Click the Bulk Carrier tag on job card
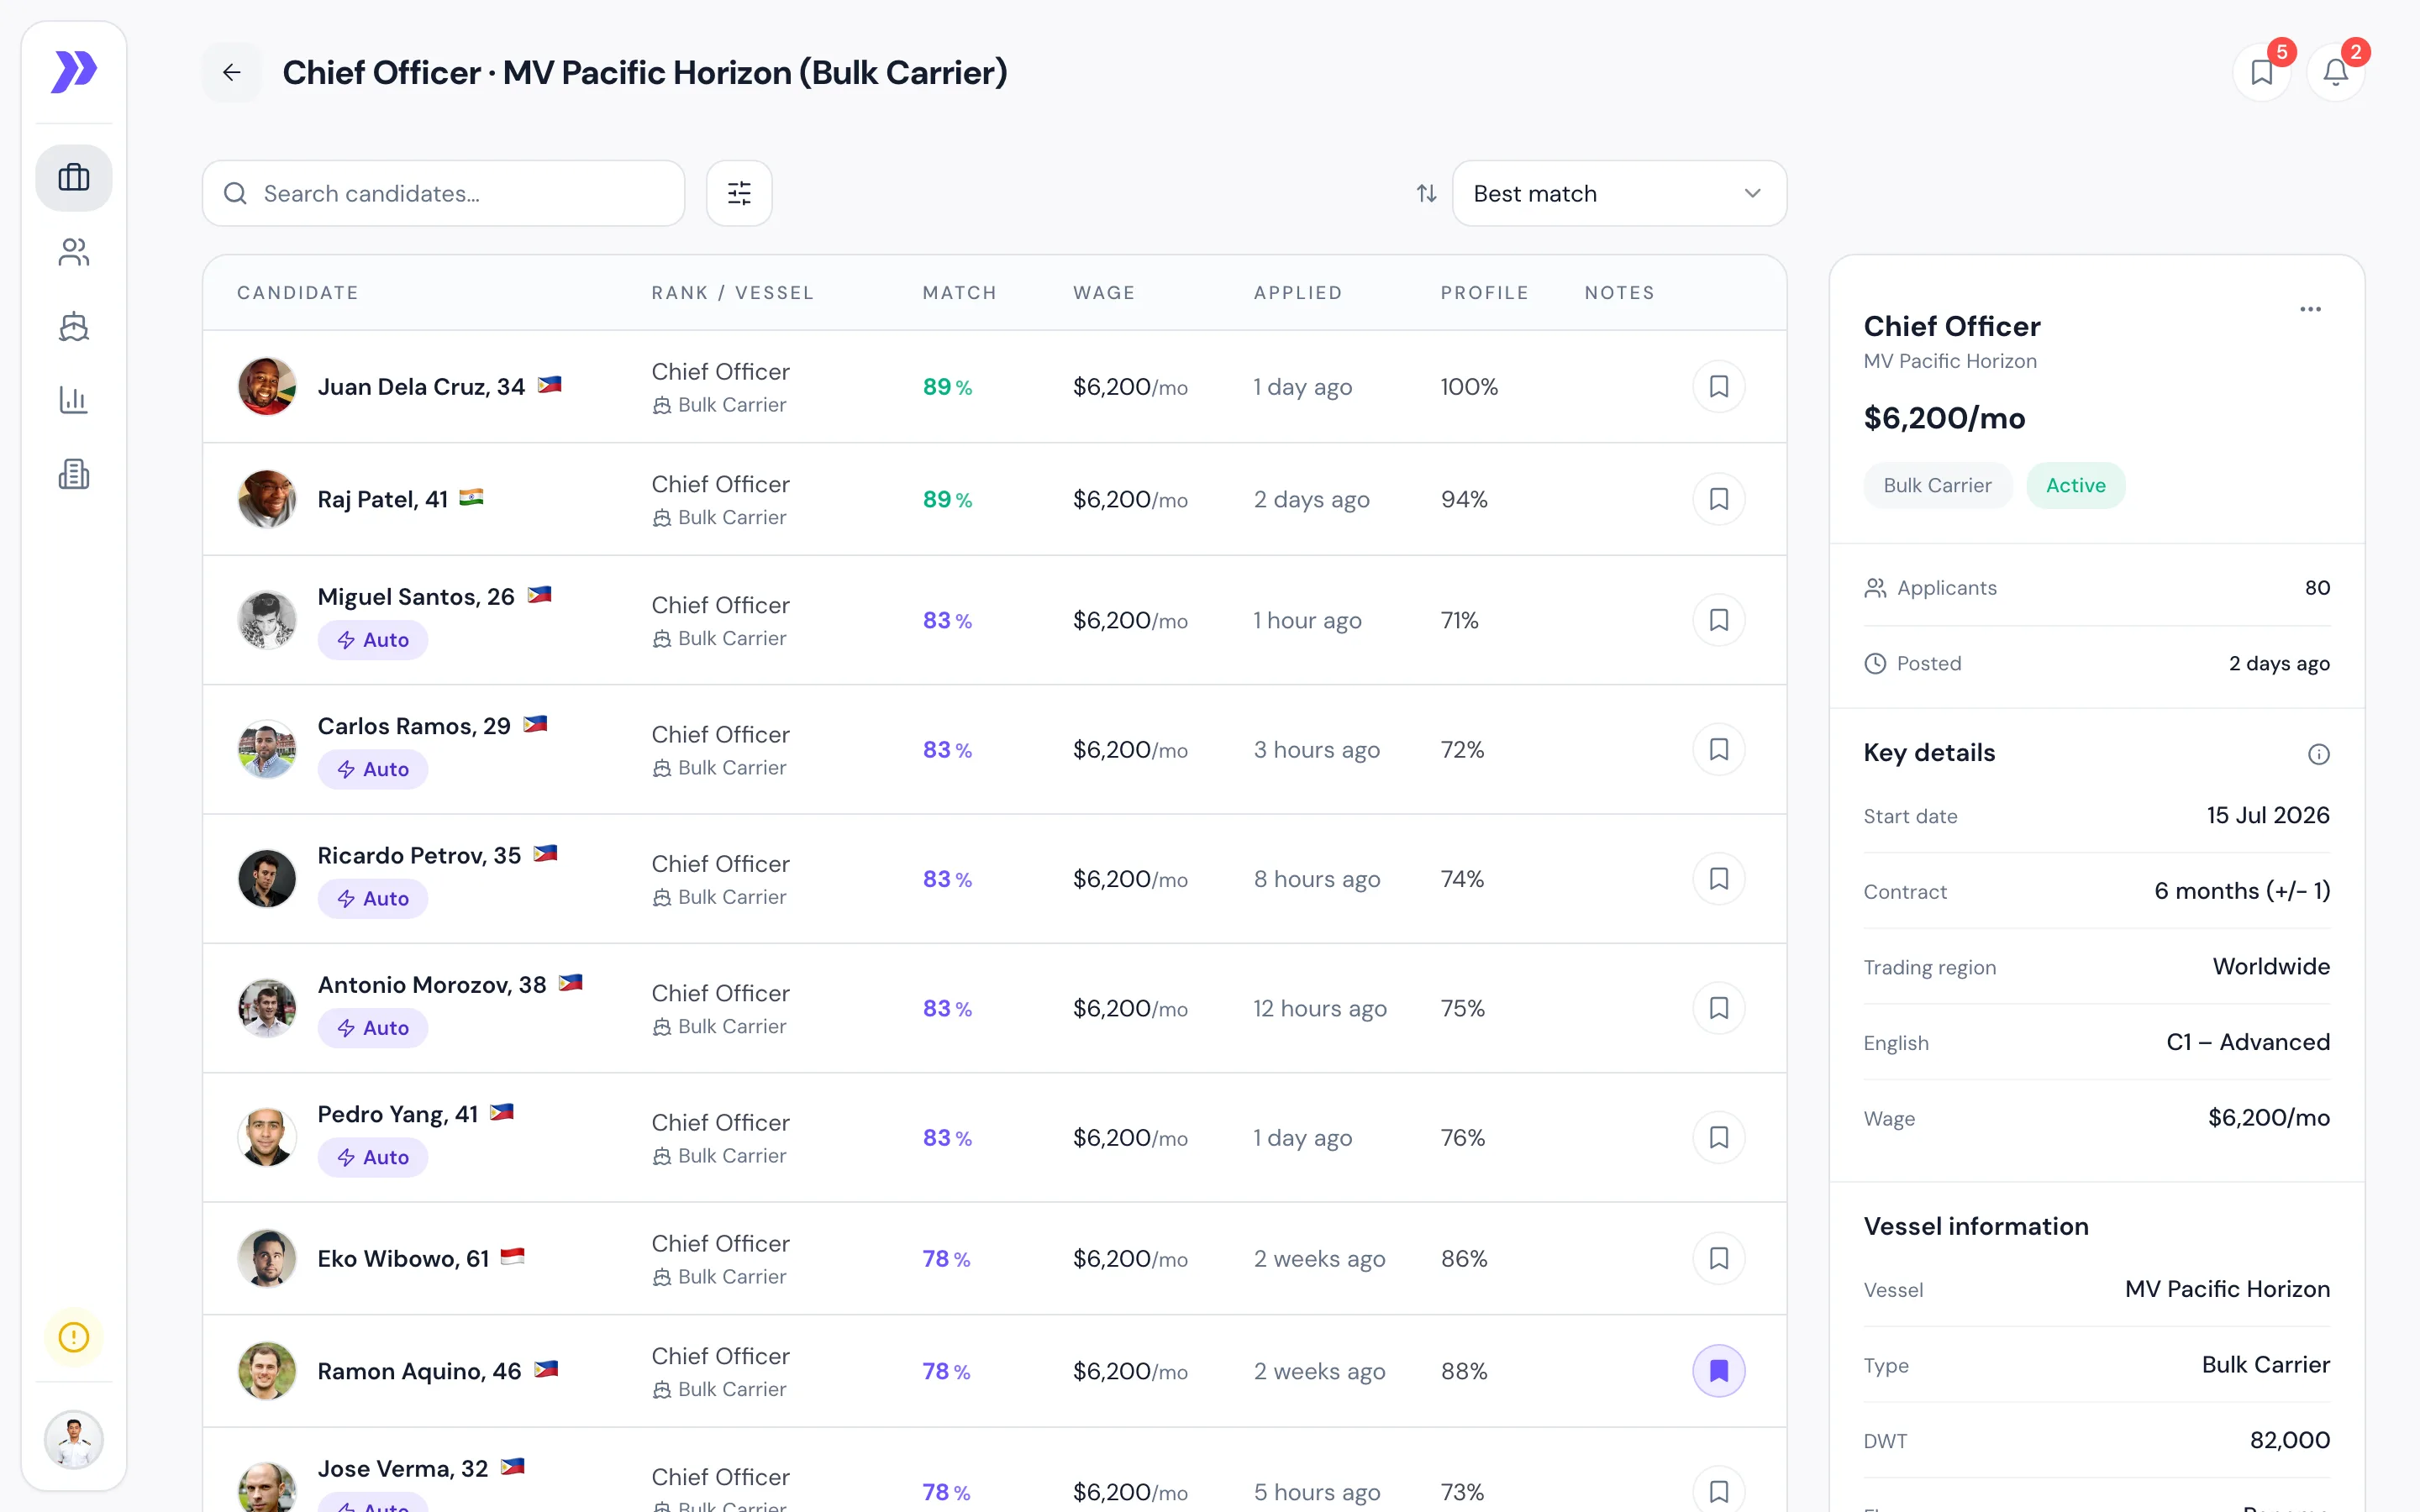 pos(1937,485)
